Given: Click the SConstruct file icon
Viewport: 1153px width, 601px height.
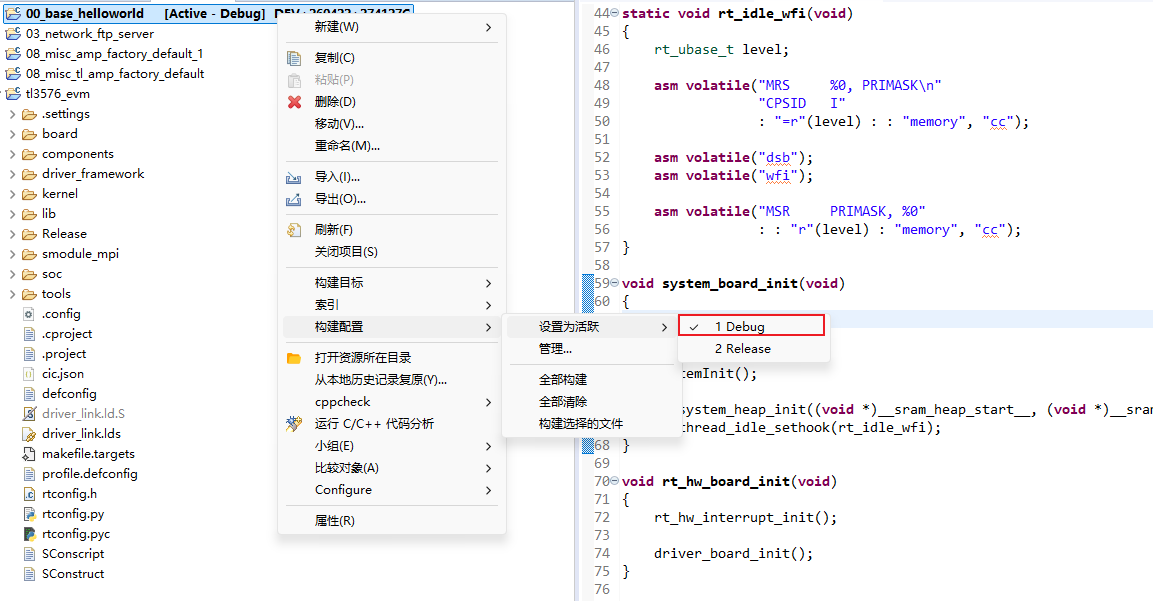Looking at the screenshot, I should tap(29, 574).
